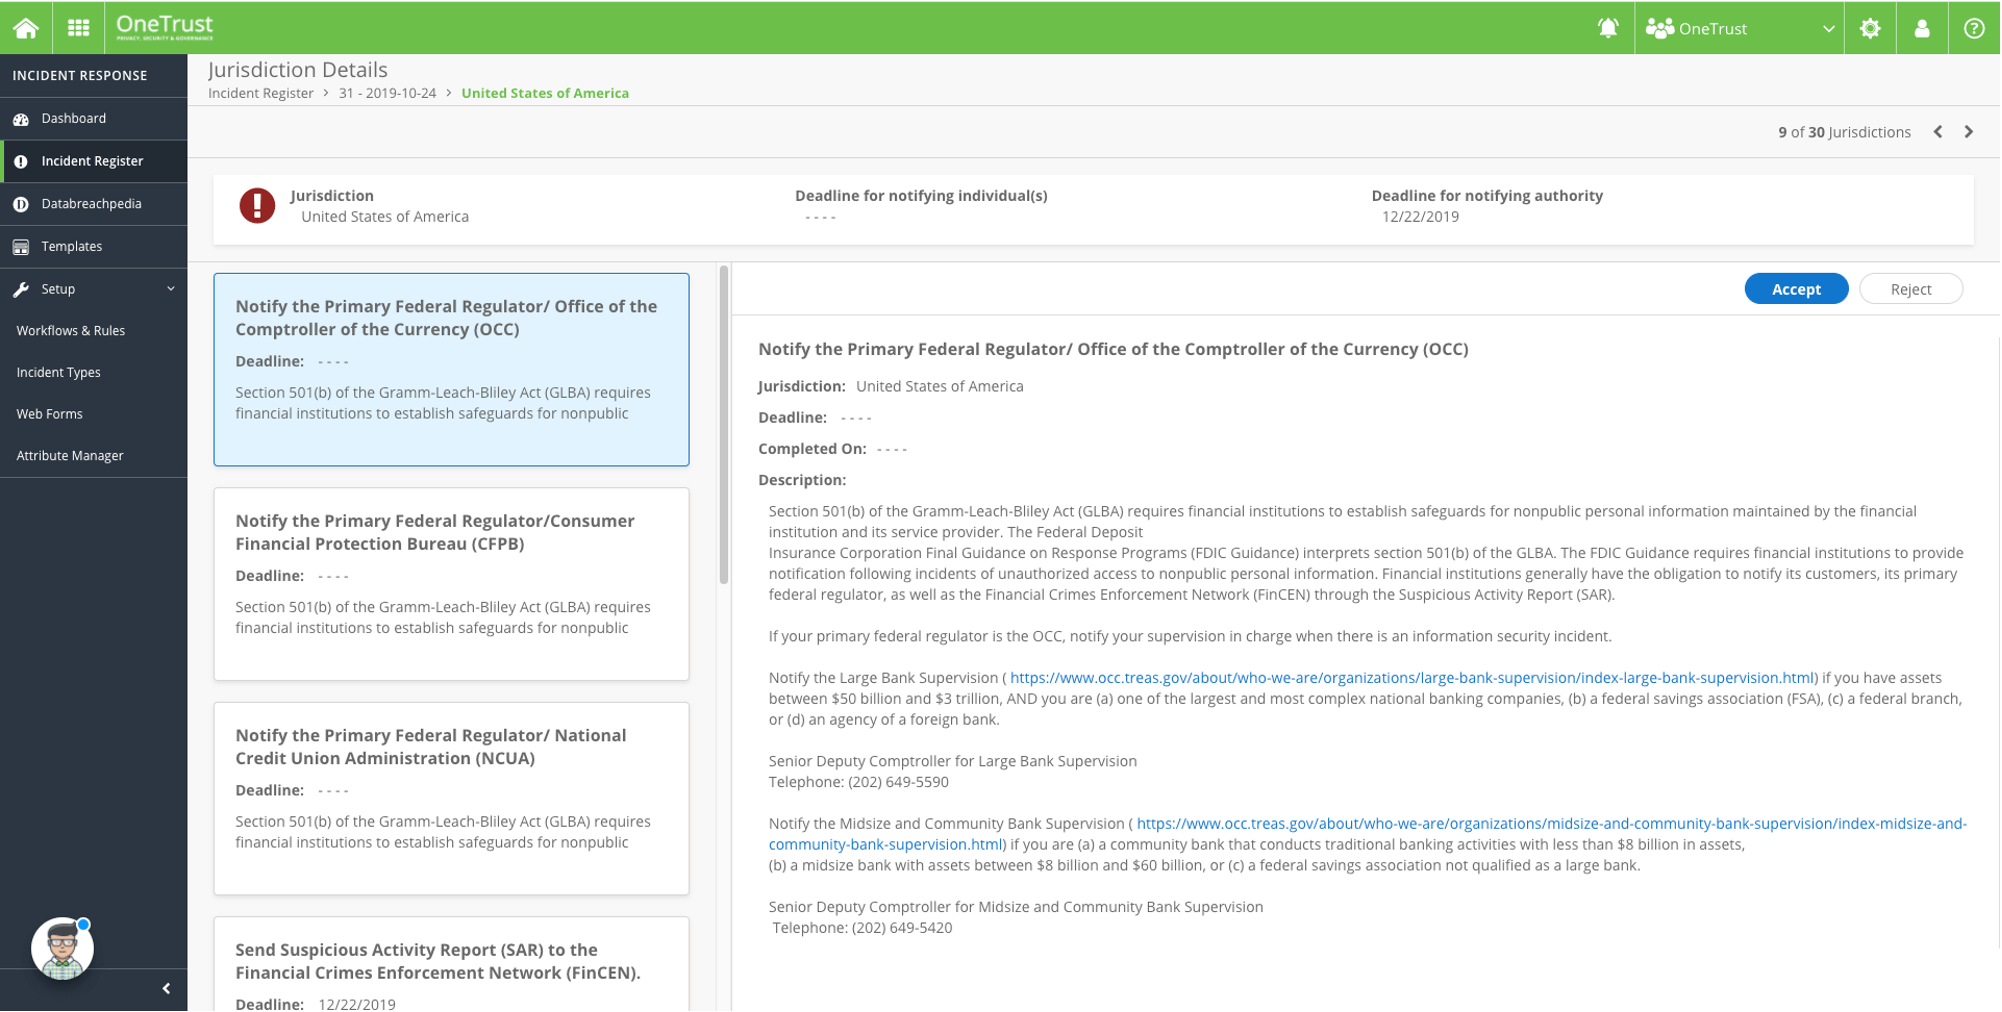Click deadline date 12/22/2019 in header

click(1420, 217)
